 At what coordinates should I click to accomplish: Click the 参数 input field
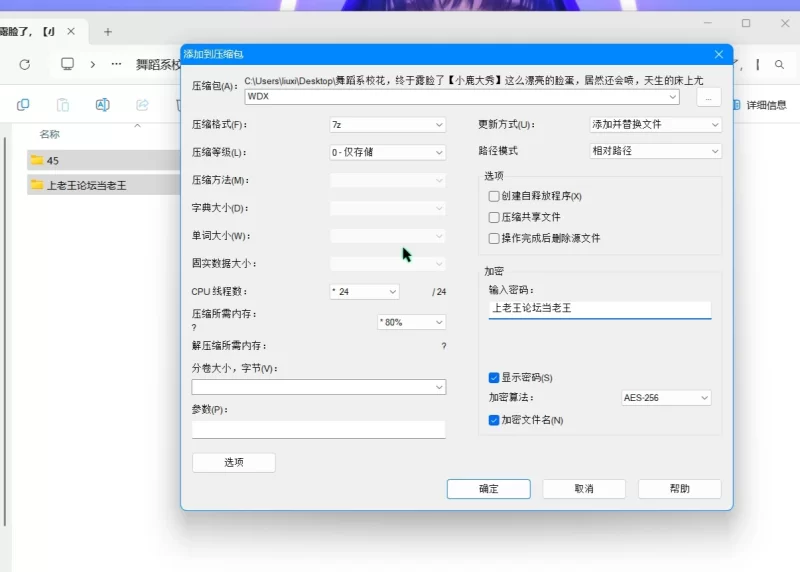[x=318, y=429]
